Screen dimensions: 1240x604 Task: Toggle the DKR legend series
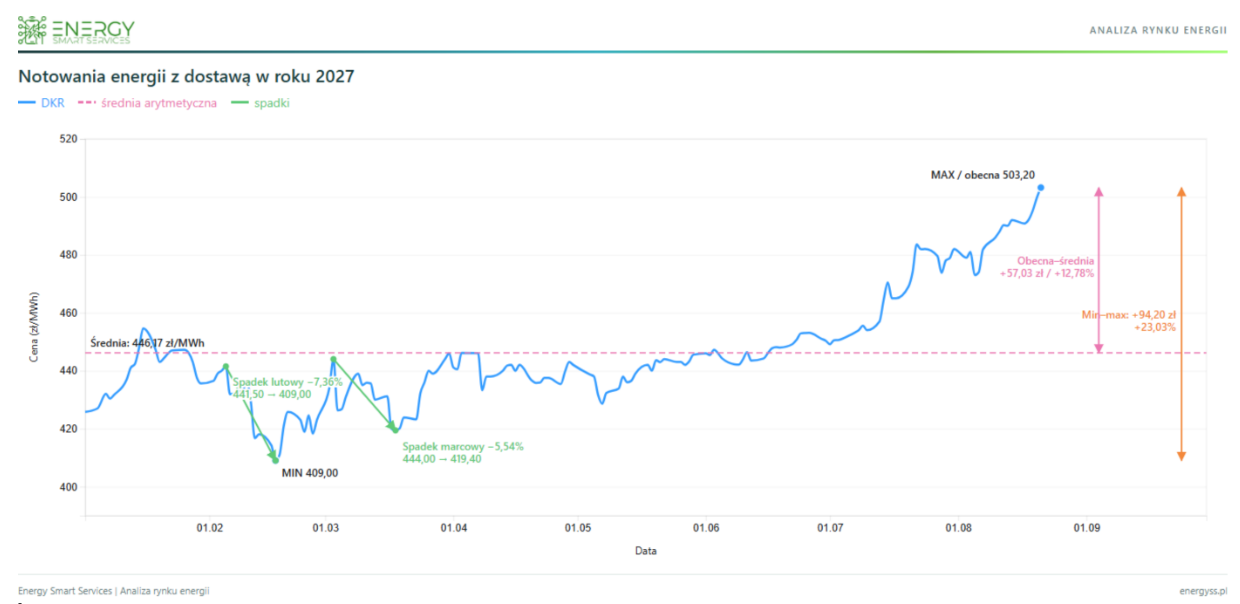click(41, 103)
